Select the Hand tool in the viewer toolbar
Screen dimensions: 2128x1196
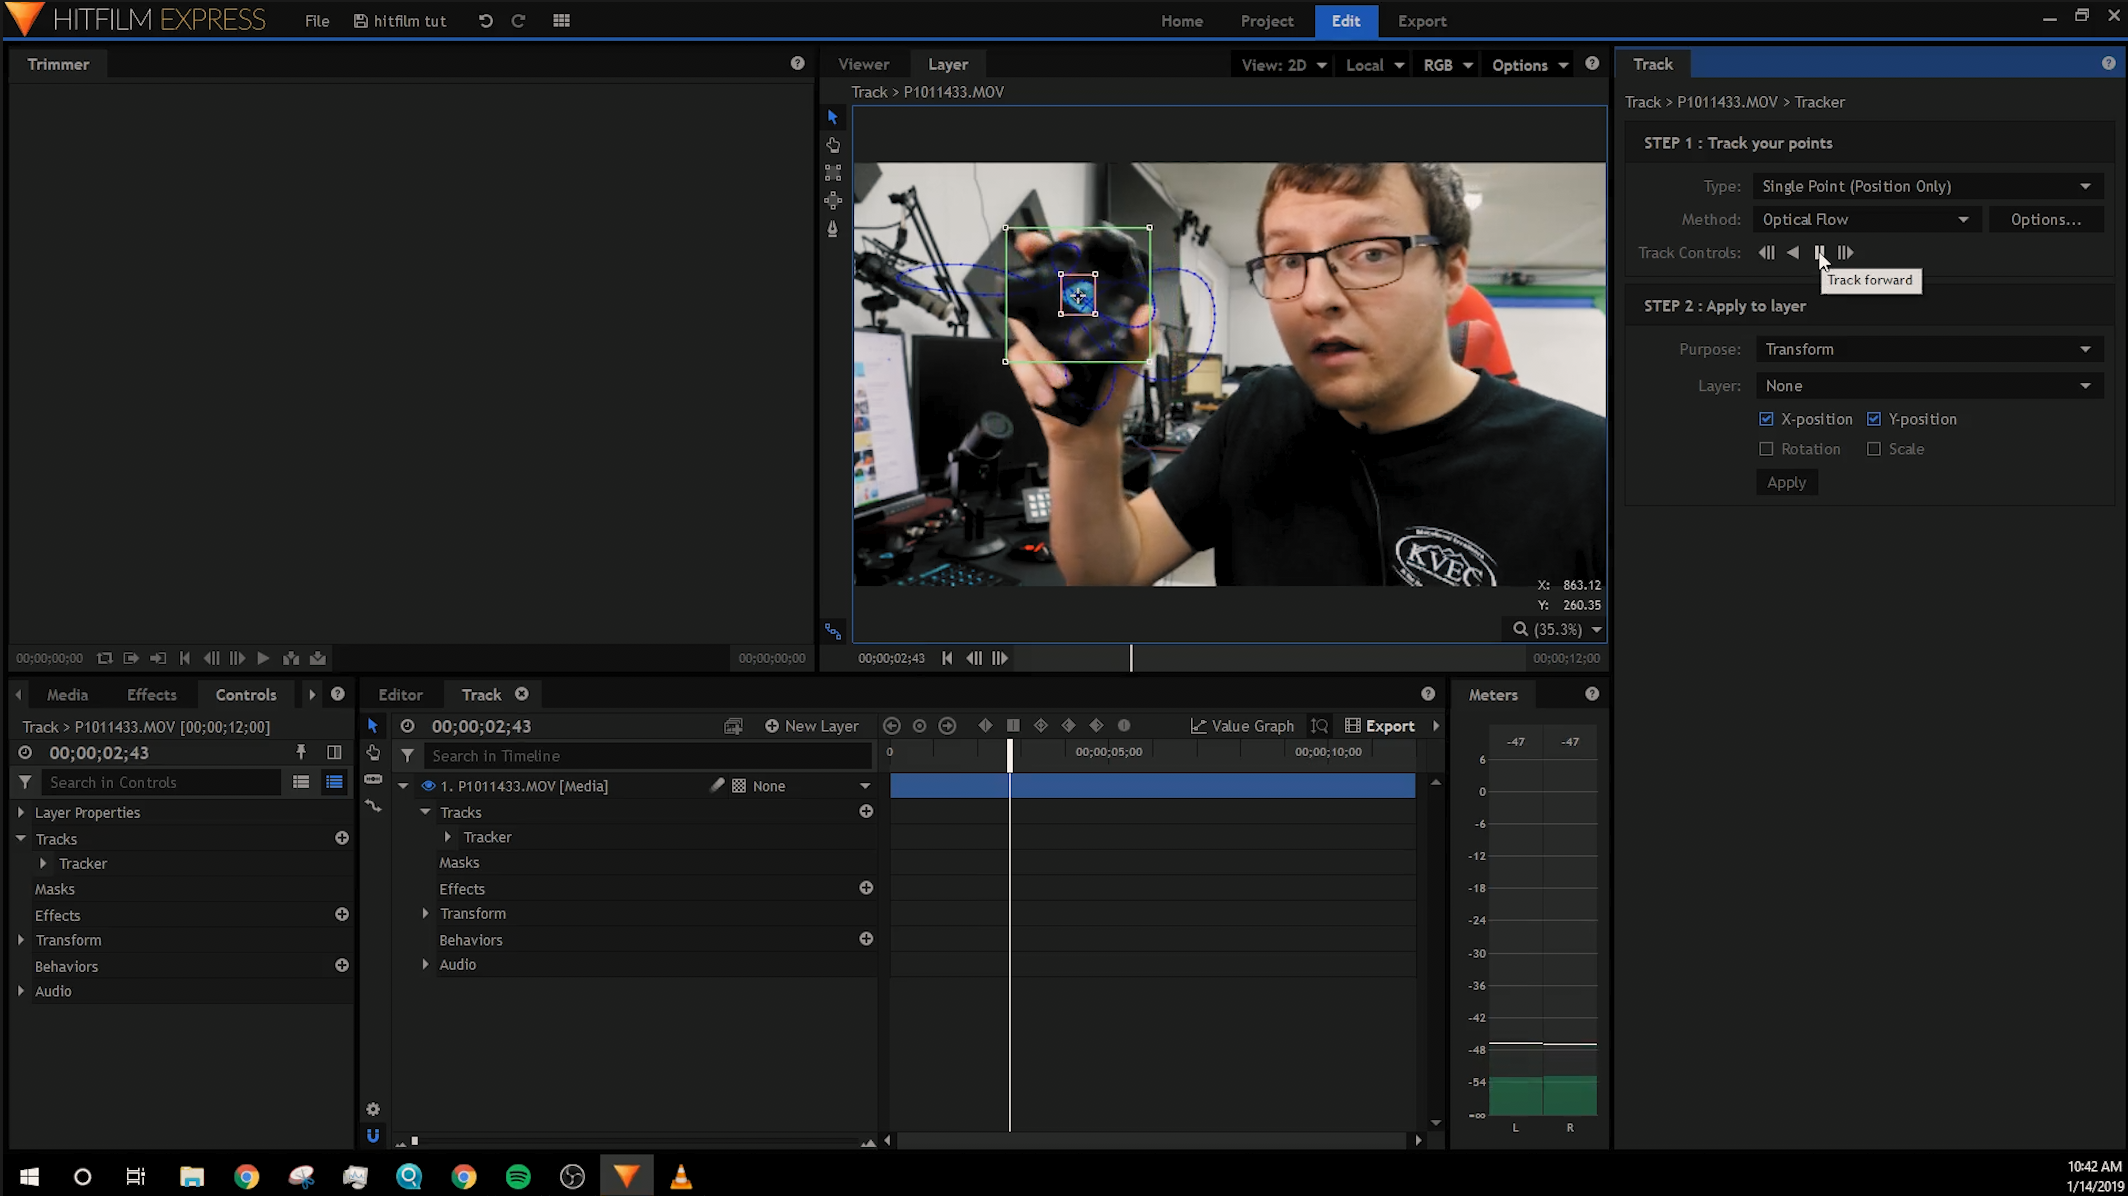tap(833, 145)
